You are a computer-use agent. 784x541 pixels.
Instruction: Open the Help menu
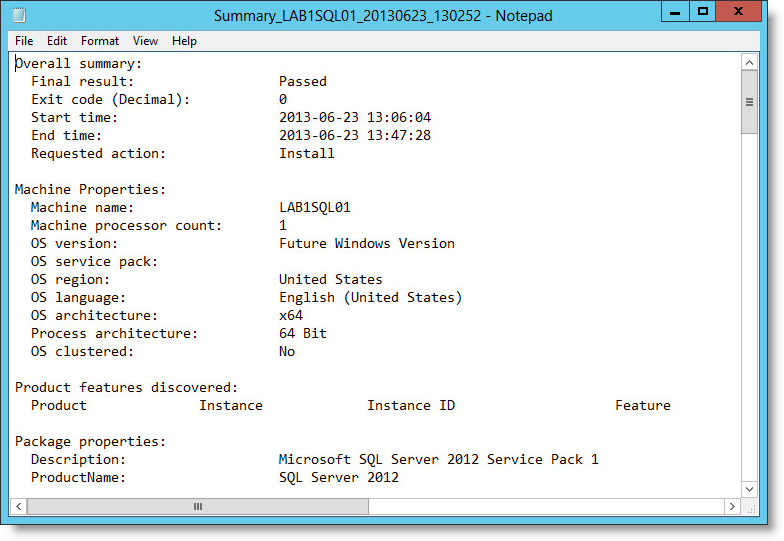tap(184, 41)
